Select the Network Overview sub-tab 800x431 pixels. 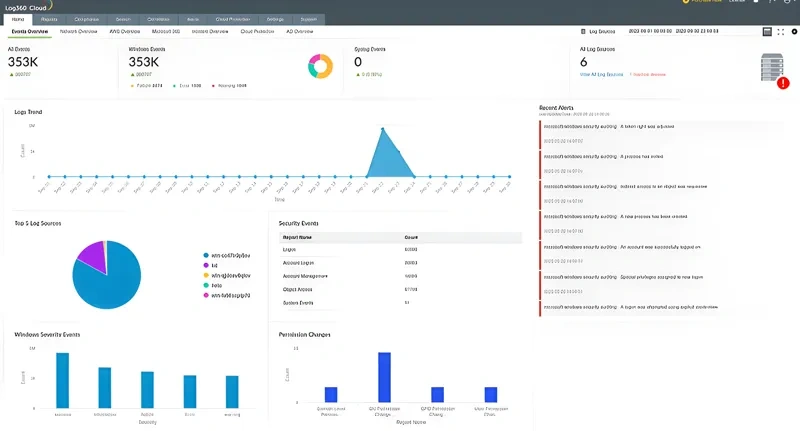78,32
